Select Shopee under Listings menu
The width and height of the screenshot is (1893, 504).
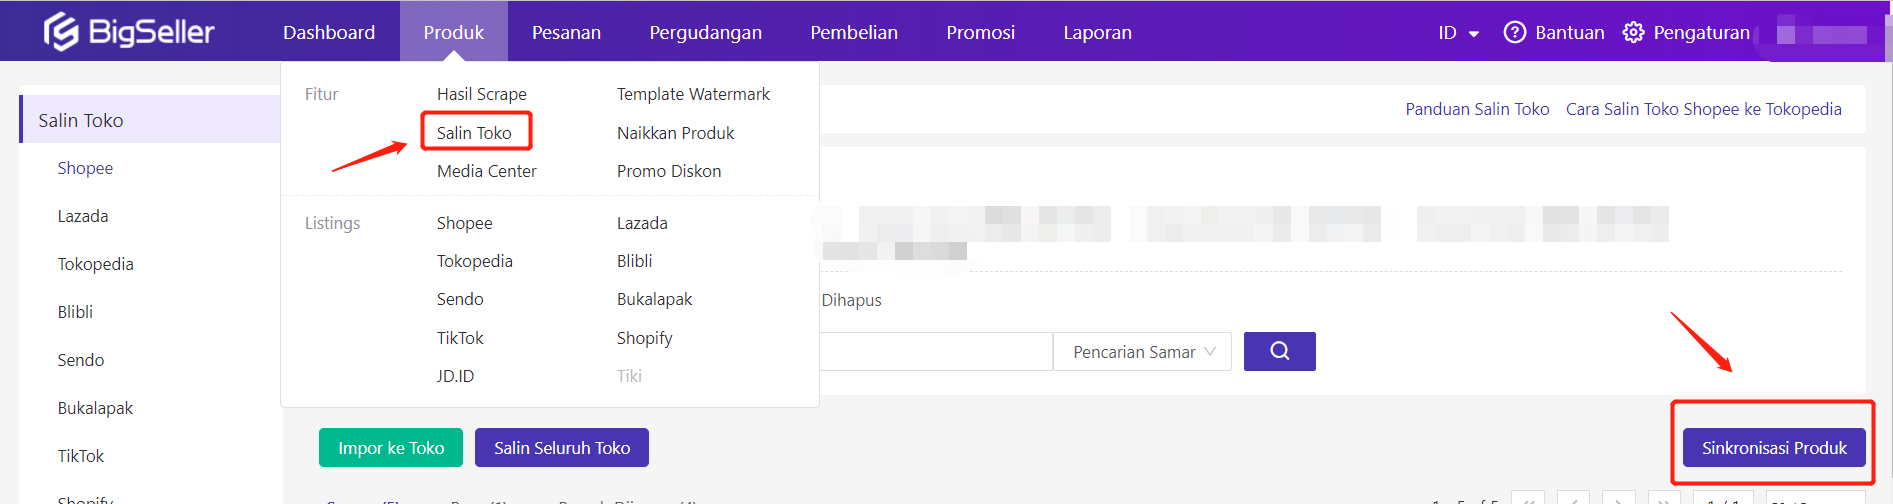[x=464, y=223]
